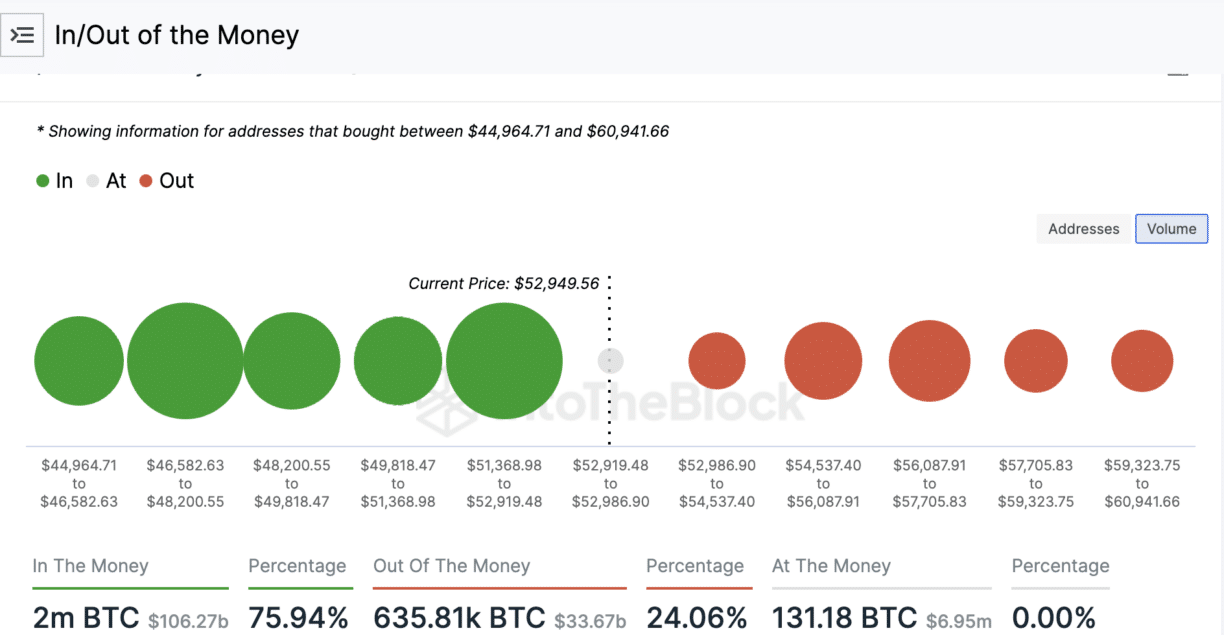The height and width of the screenshot is (635, 1224).
Task: Click the largest green bubble before current price
Action: pyautogui.click(x=504, y=361)
